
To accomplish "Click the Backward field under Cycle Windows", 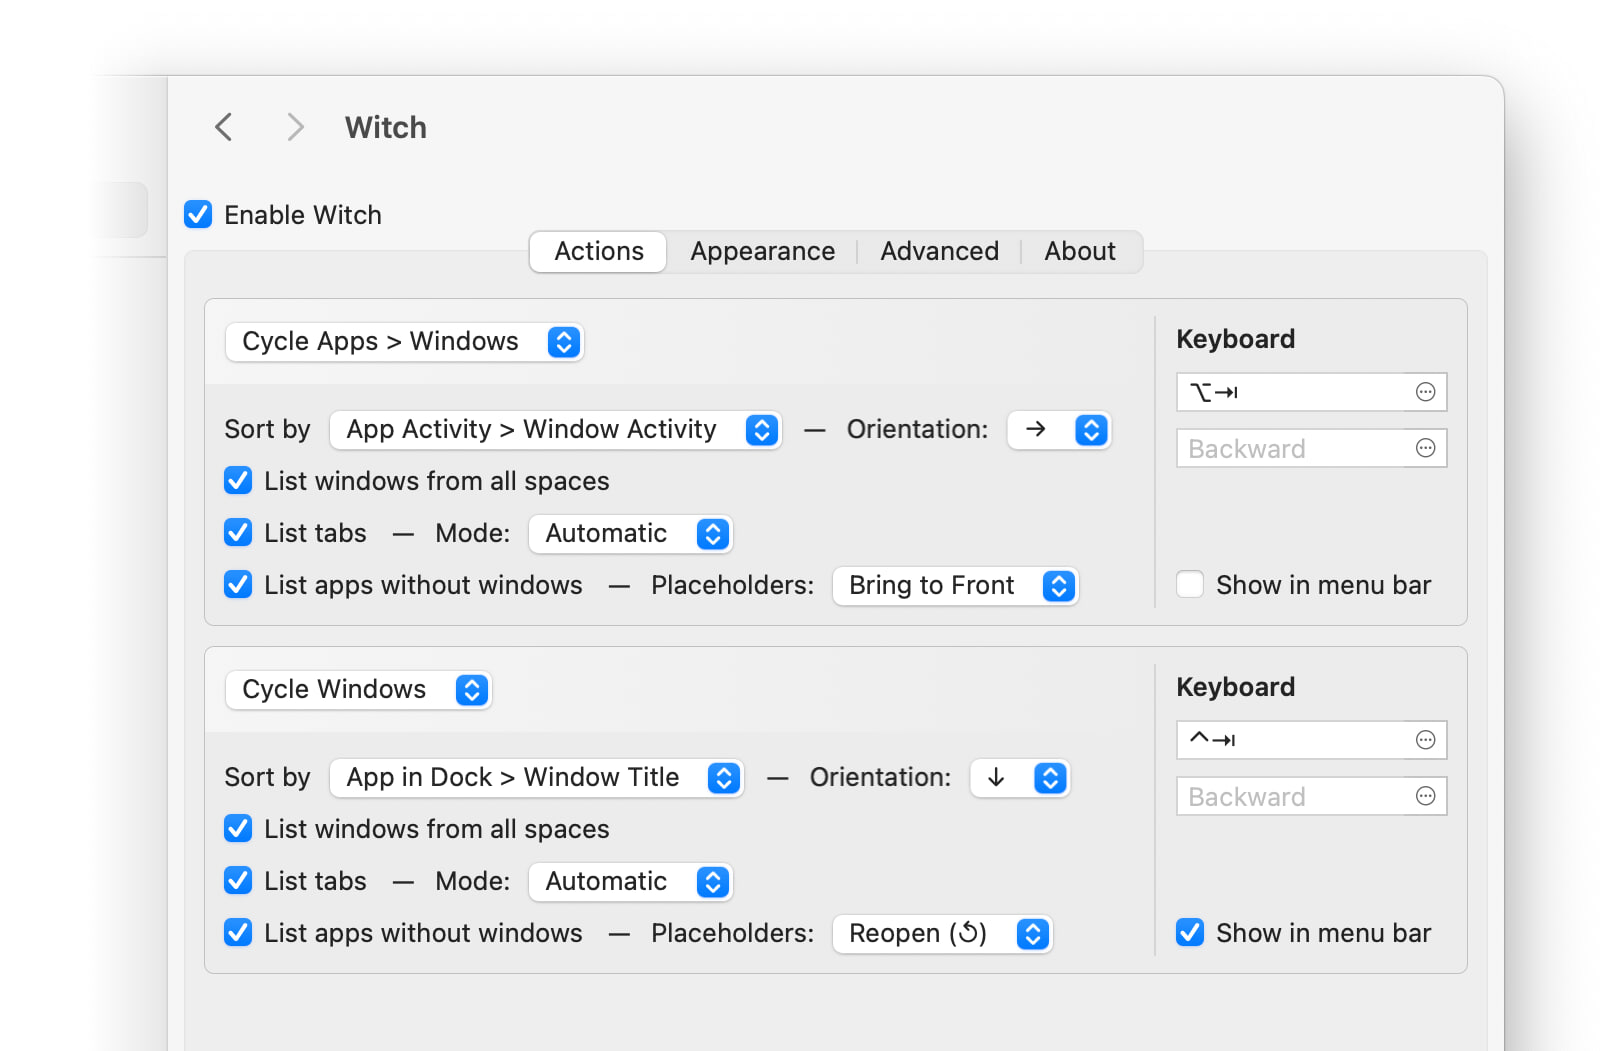I will pyautogui.click(x=1311, y=796).
